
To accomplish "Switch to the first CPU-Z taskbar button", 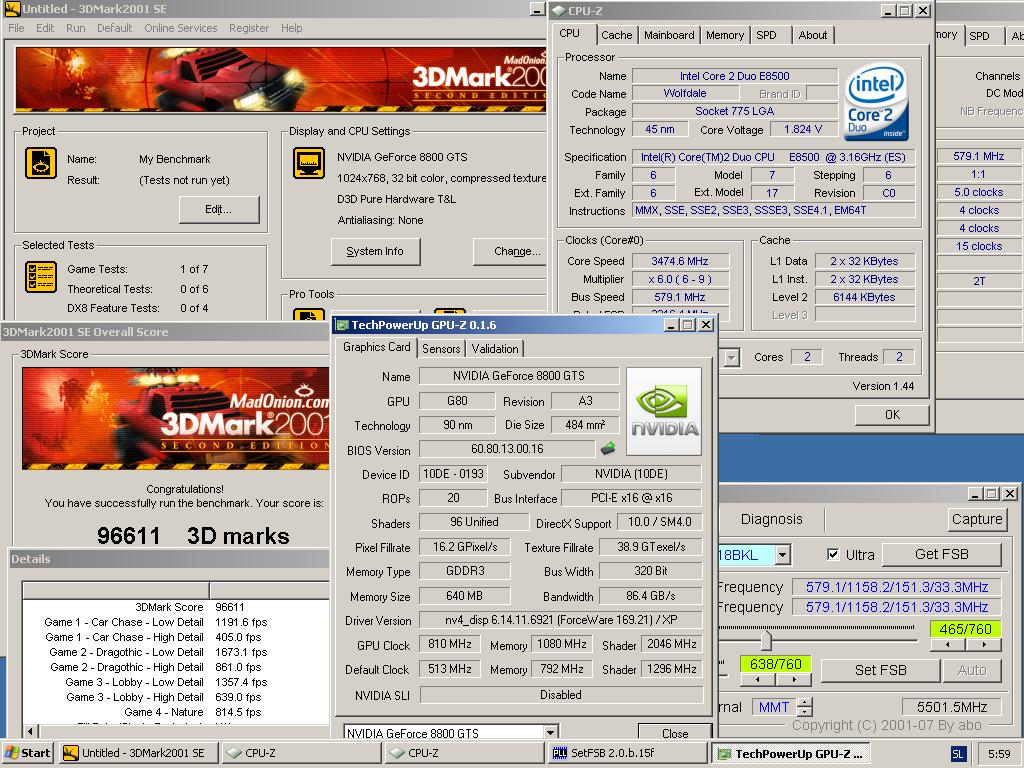I will click(x=300, y=753).
